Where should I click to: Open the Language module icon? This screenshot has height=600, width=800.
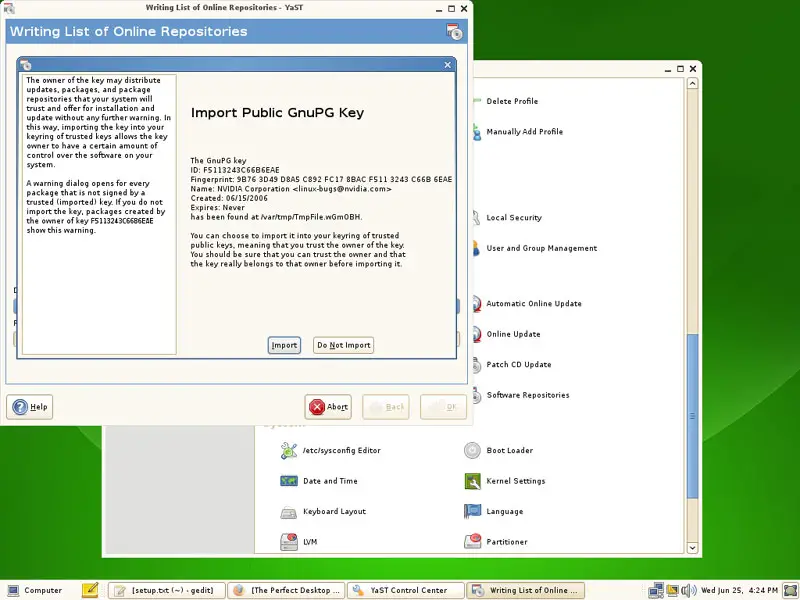[x=472, y=511]
